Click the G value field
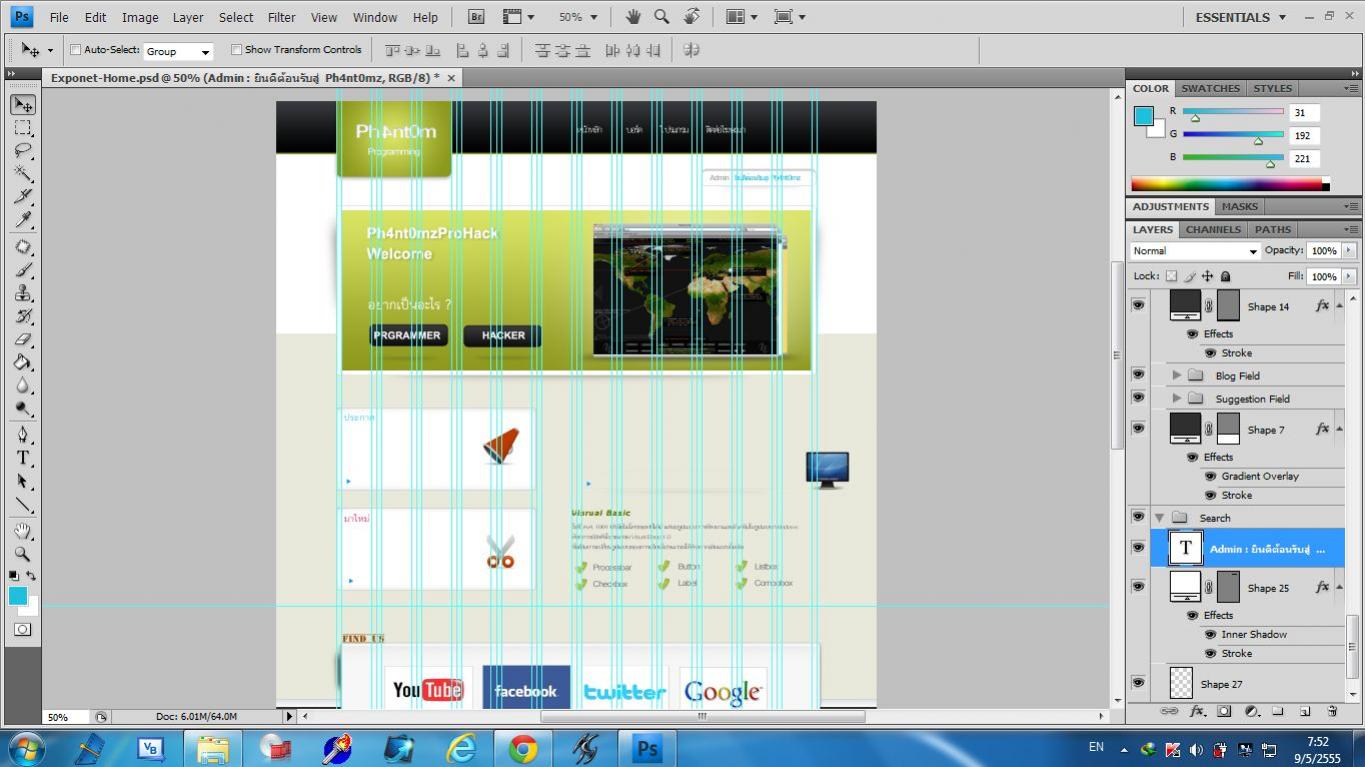Image resolution: width=1365 pixels, height=767 pixels. (1304, 135)
